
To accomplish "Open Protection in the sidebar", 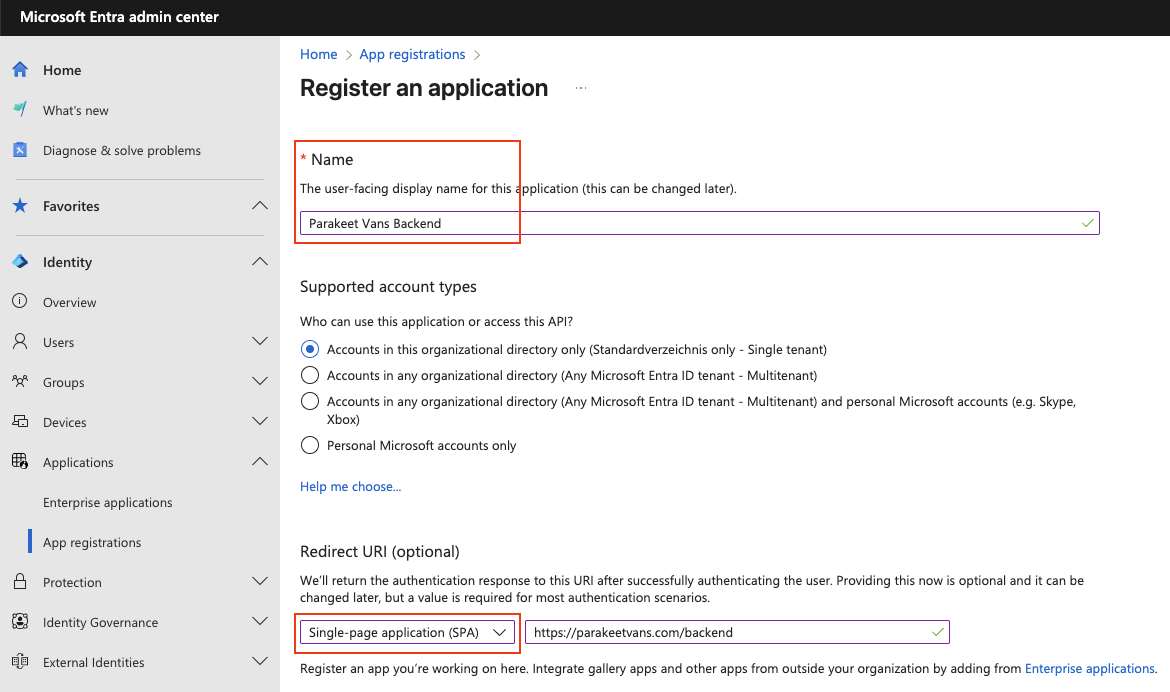I will tap(72, 582).
